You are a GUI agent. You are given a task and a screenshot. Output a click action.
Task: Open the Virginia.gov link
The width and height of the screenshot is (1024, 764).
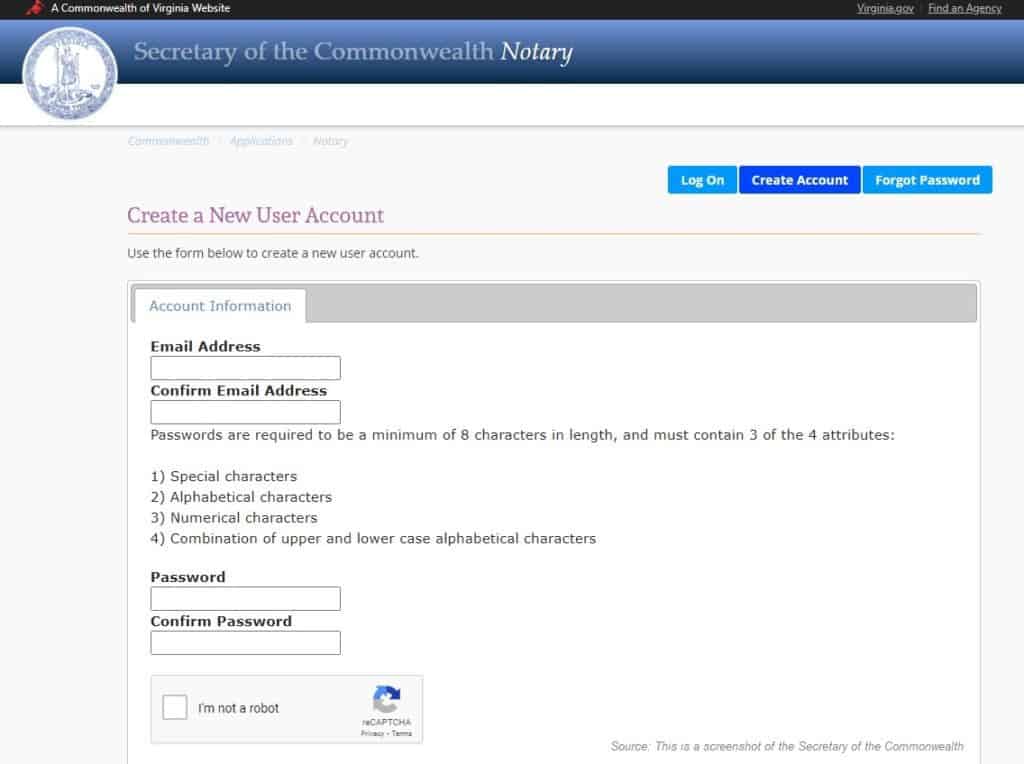pyautogui.click(x=885, y=8)
